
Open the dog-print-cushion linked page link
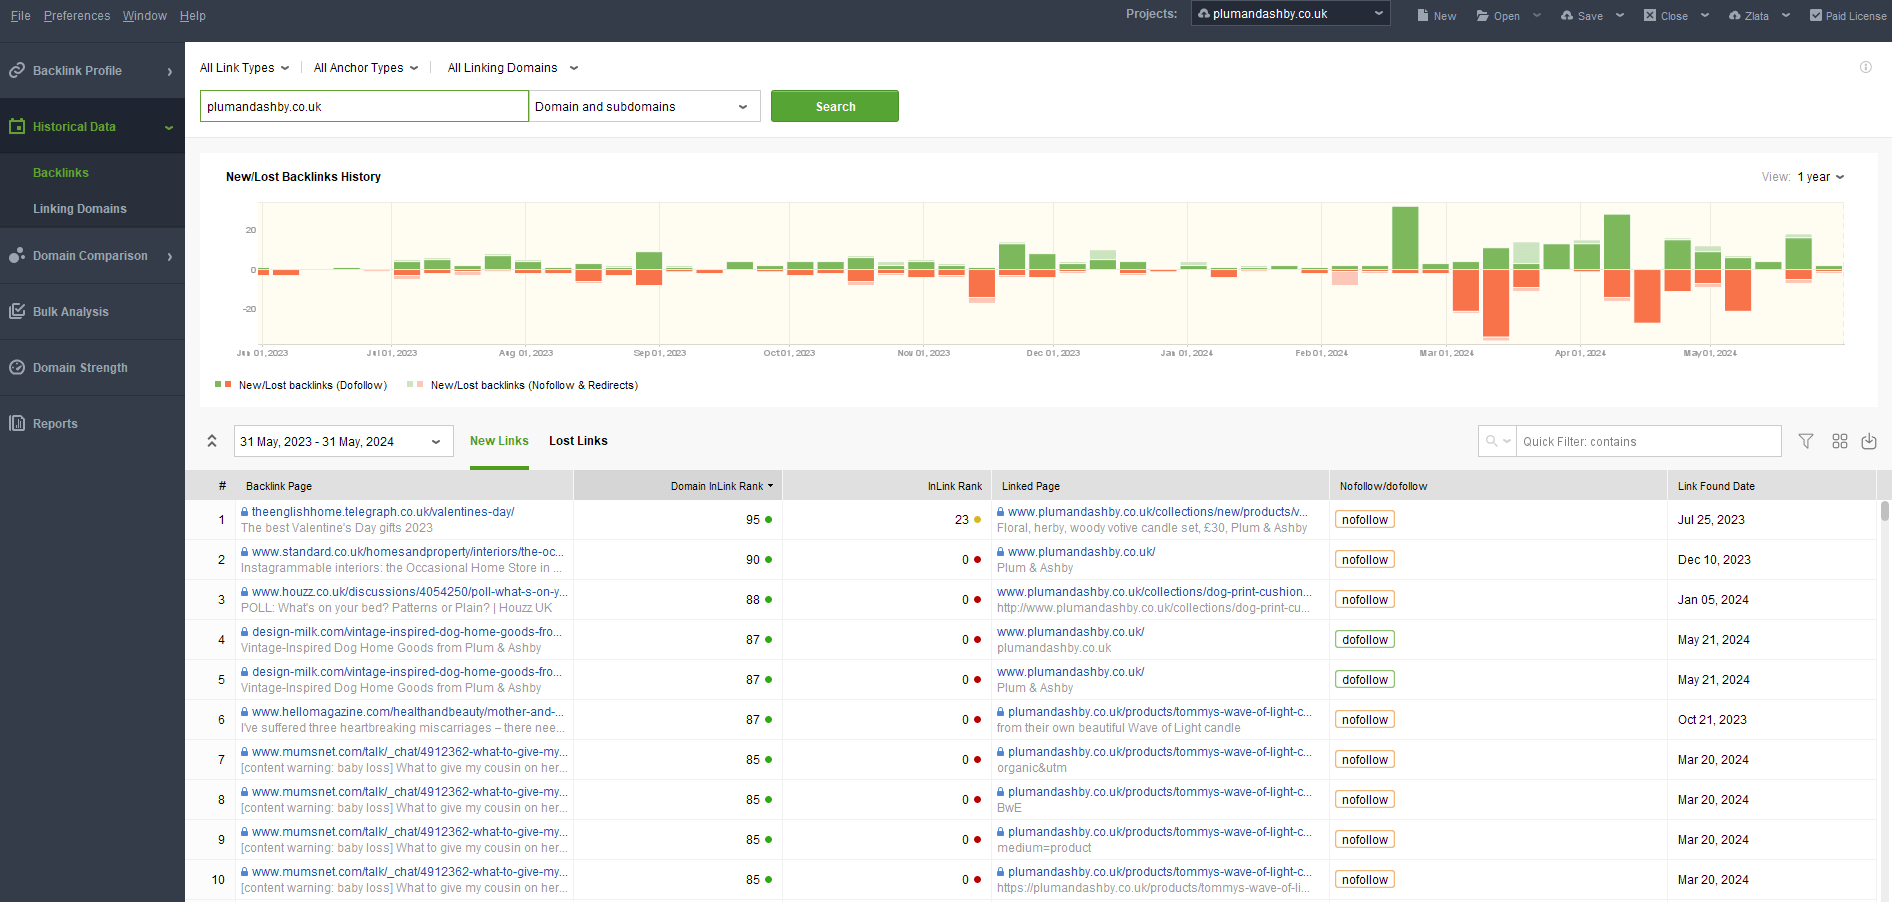click(1154, 592)
